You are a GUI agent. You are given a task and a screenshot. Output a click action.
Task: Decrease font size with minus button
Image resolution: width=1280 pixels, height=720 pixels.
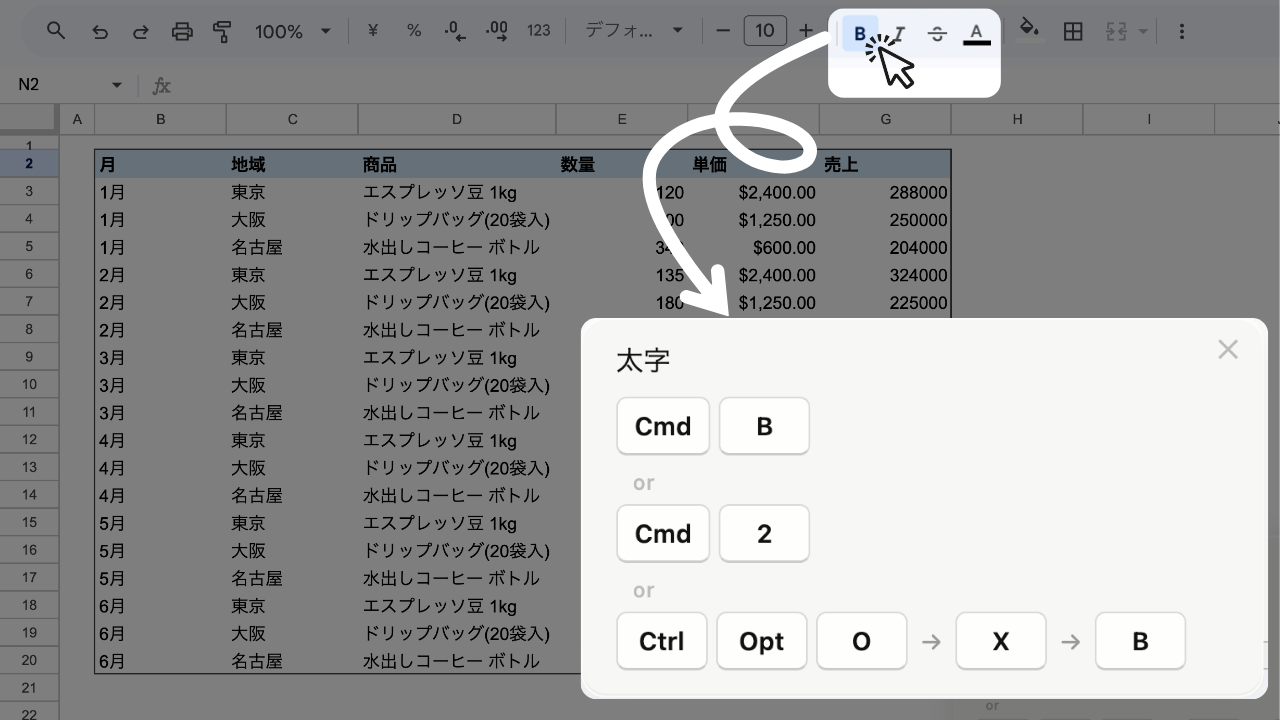723,31
